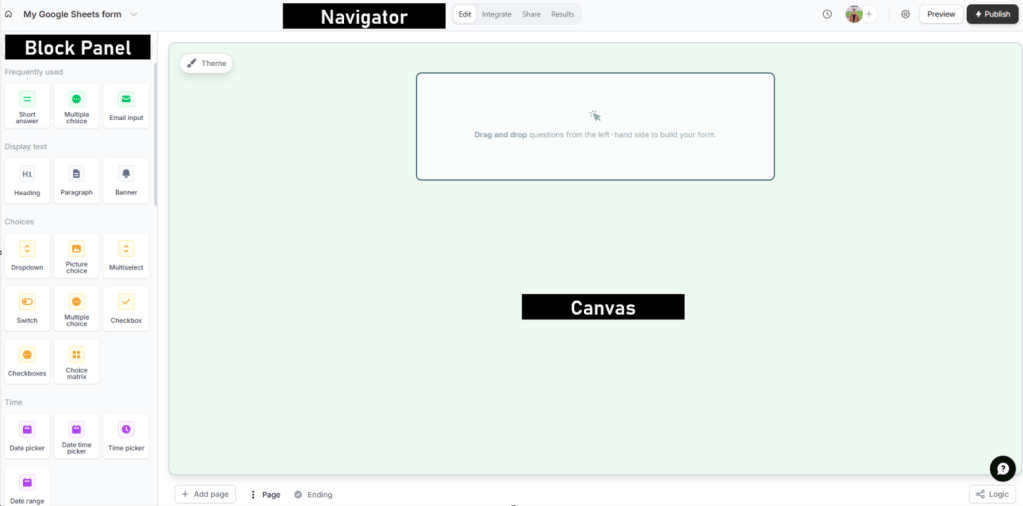This screenshot has height=506, width=1023.
Task: Click the Publish button
Action: (x=991, y=14)
